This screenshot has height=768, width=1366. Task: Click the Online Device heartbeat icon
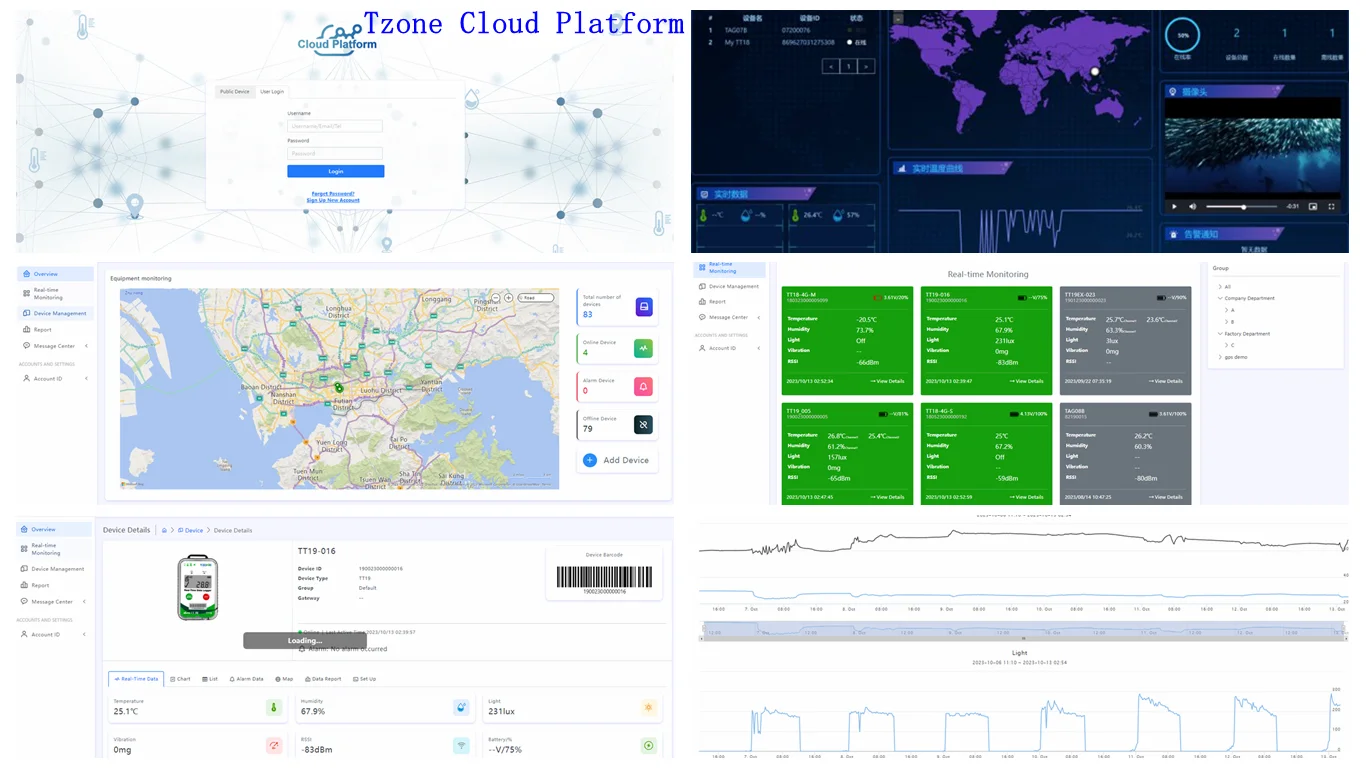pyautogui.click(x=643, y=348)
